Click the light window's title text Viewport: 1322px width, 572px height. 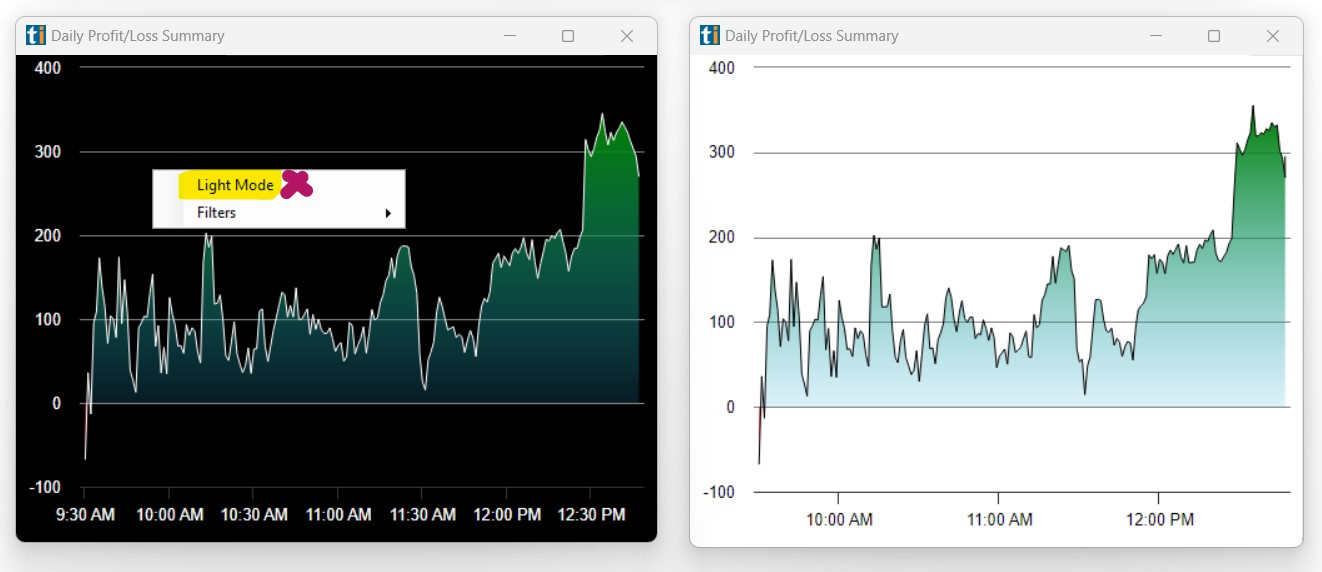tap(811, 36)
